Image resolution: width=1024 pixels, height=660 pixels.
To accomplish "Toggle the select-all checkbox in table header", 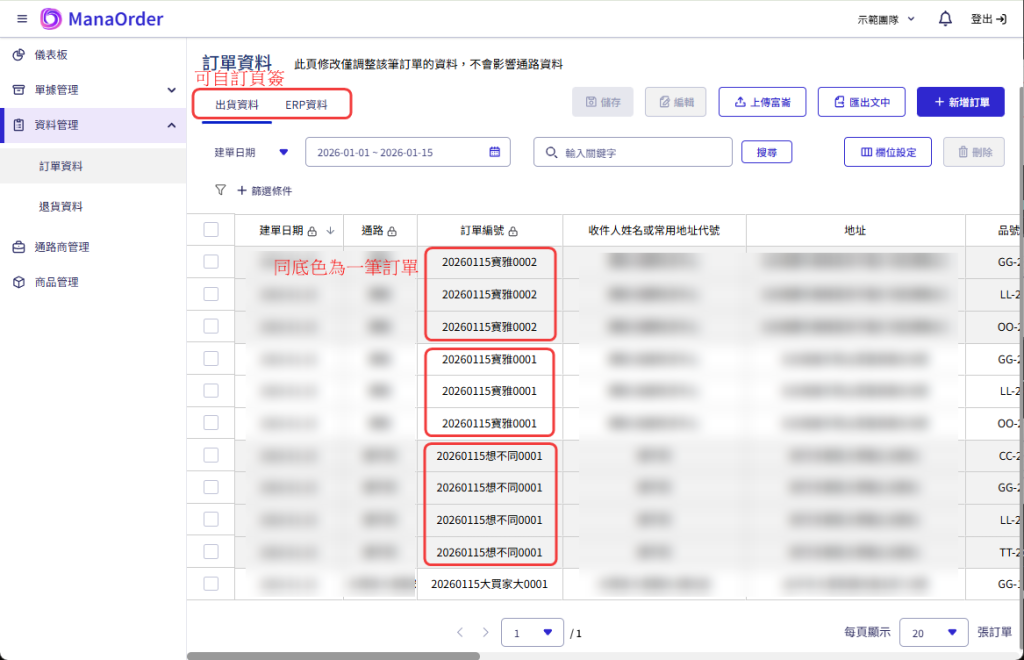I will click(x=211, y=230).
